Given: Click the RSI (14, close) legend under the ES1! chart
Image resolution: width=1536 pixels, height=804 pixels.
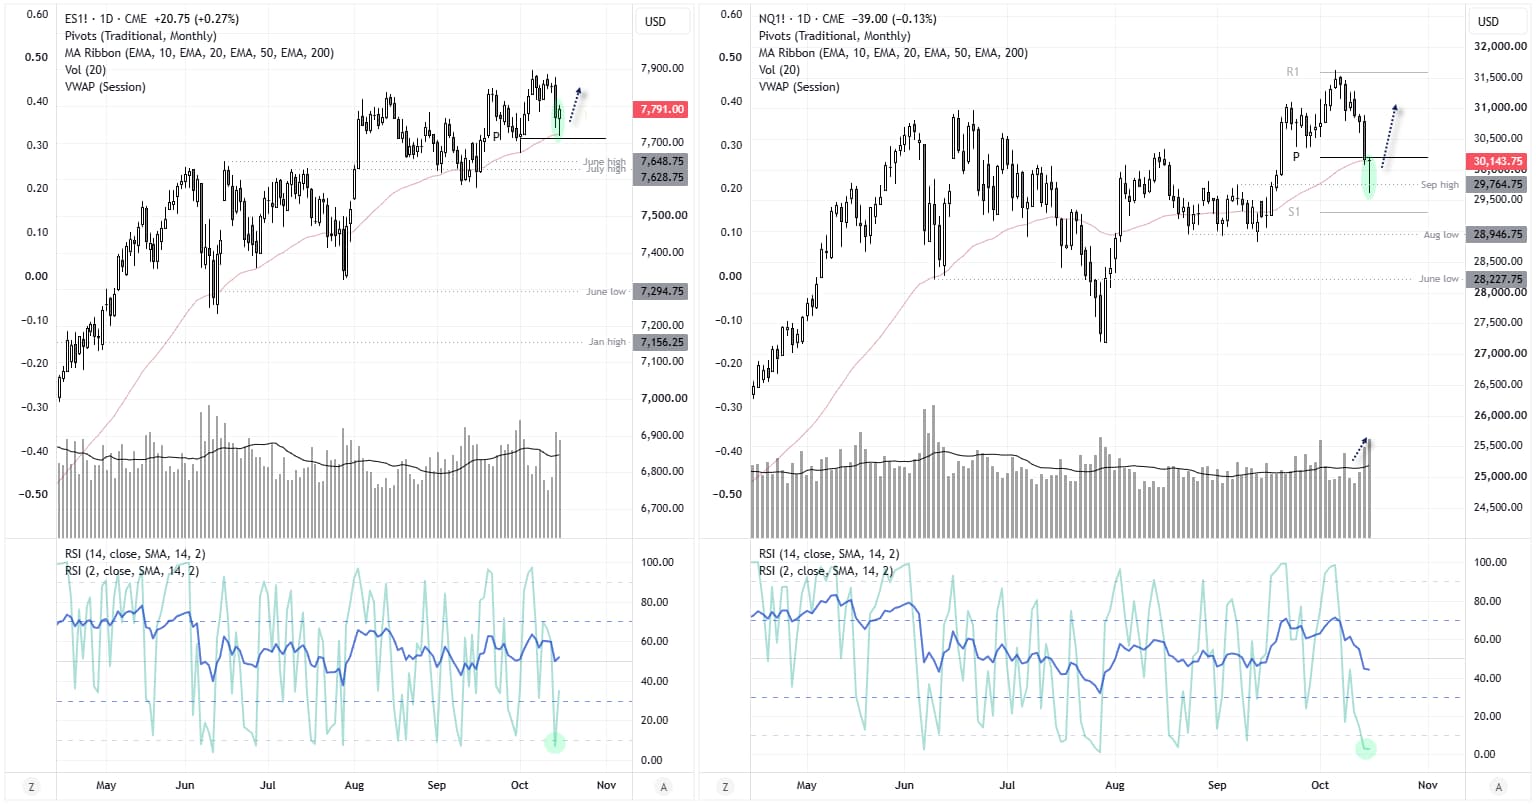Looking at the screenshot, I should click(134, 554).
